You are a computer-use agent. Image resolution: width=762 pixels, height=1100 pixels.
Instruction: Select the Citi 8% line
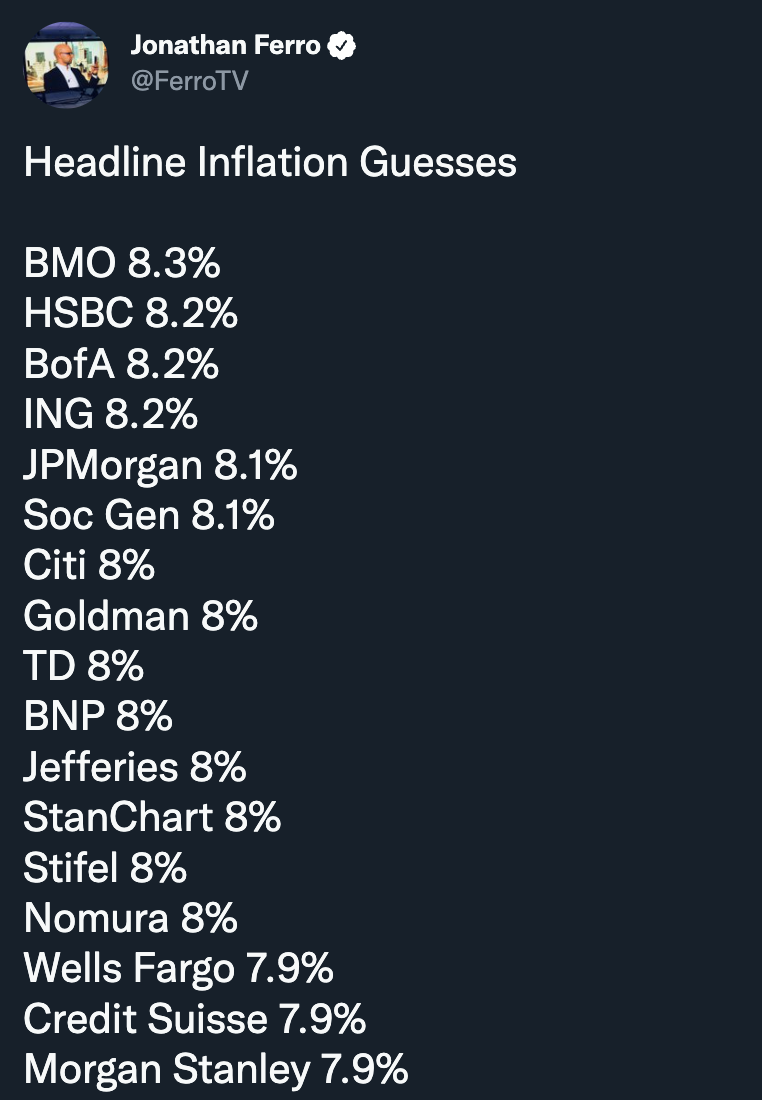pos(89,566)
